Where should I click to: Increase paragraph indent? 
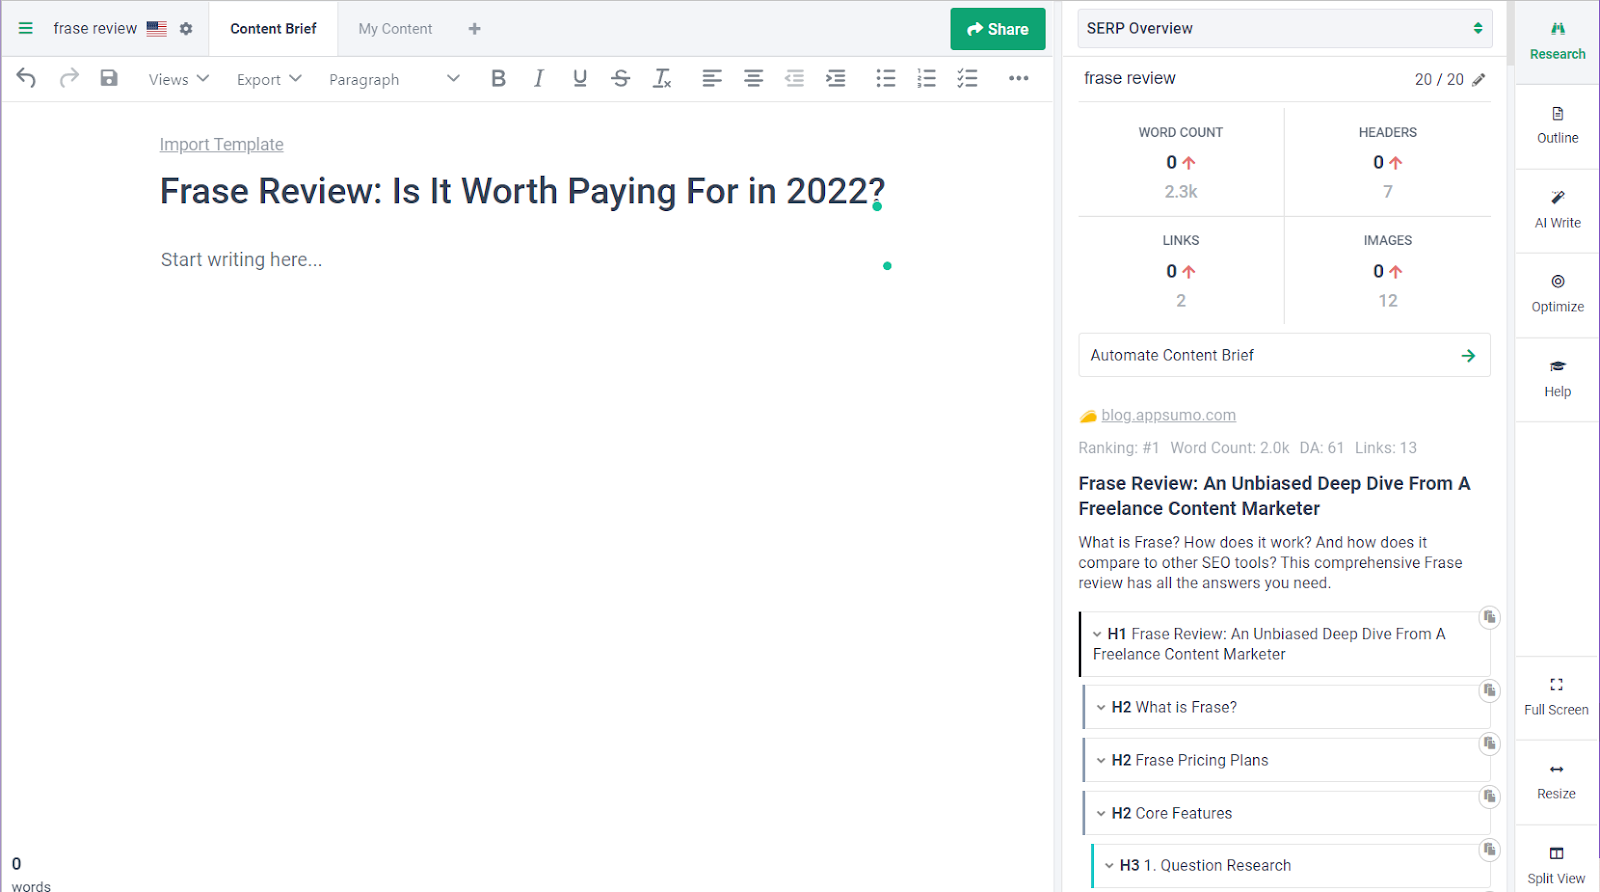tap(836, 78)
